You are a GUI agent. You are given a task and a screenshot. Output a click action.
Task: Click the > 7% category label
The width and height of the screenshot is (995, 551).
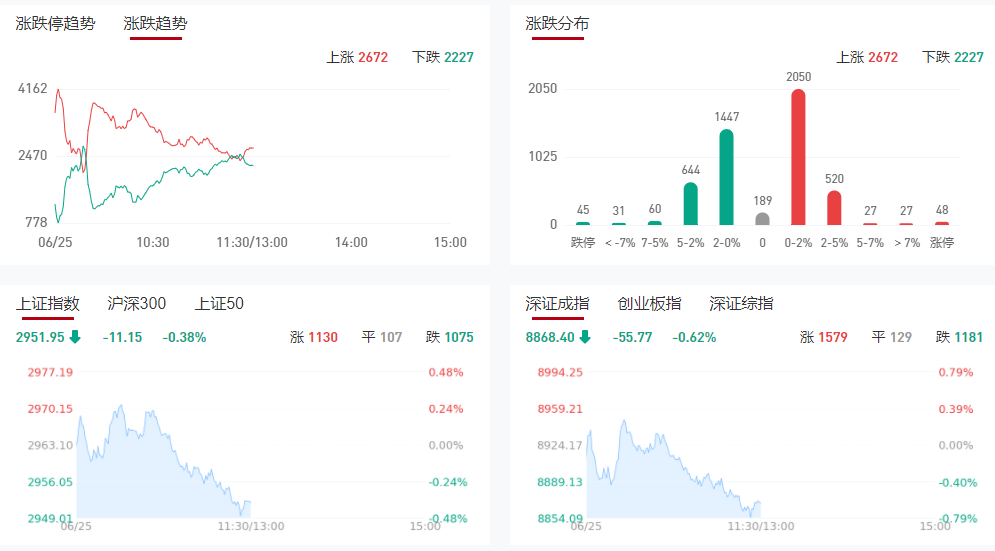click(x=907, y=242)
